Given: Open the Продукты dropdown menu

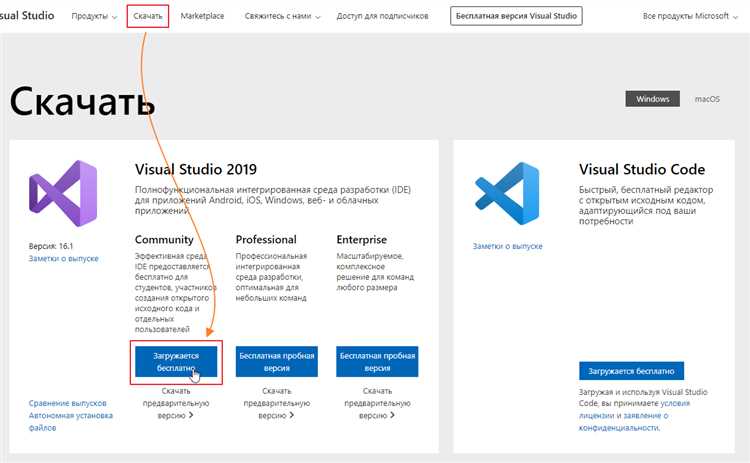Looking at the screenshot, I should pyautogui.click(x=94, y=16).
